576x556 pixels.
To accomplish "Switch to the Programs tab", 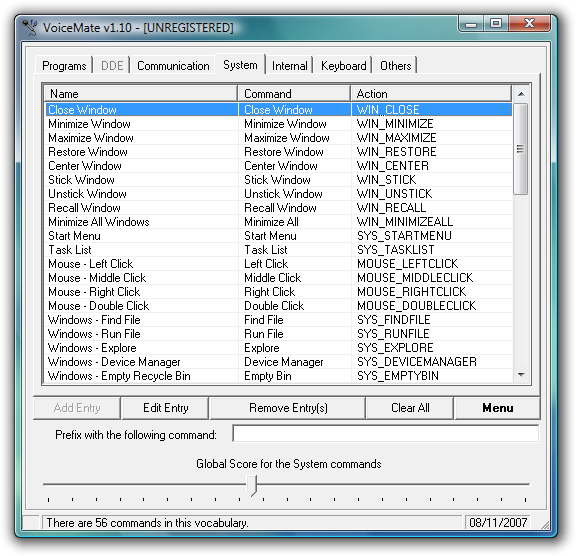I will (x=64, y=66).
